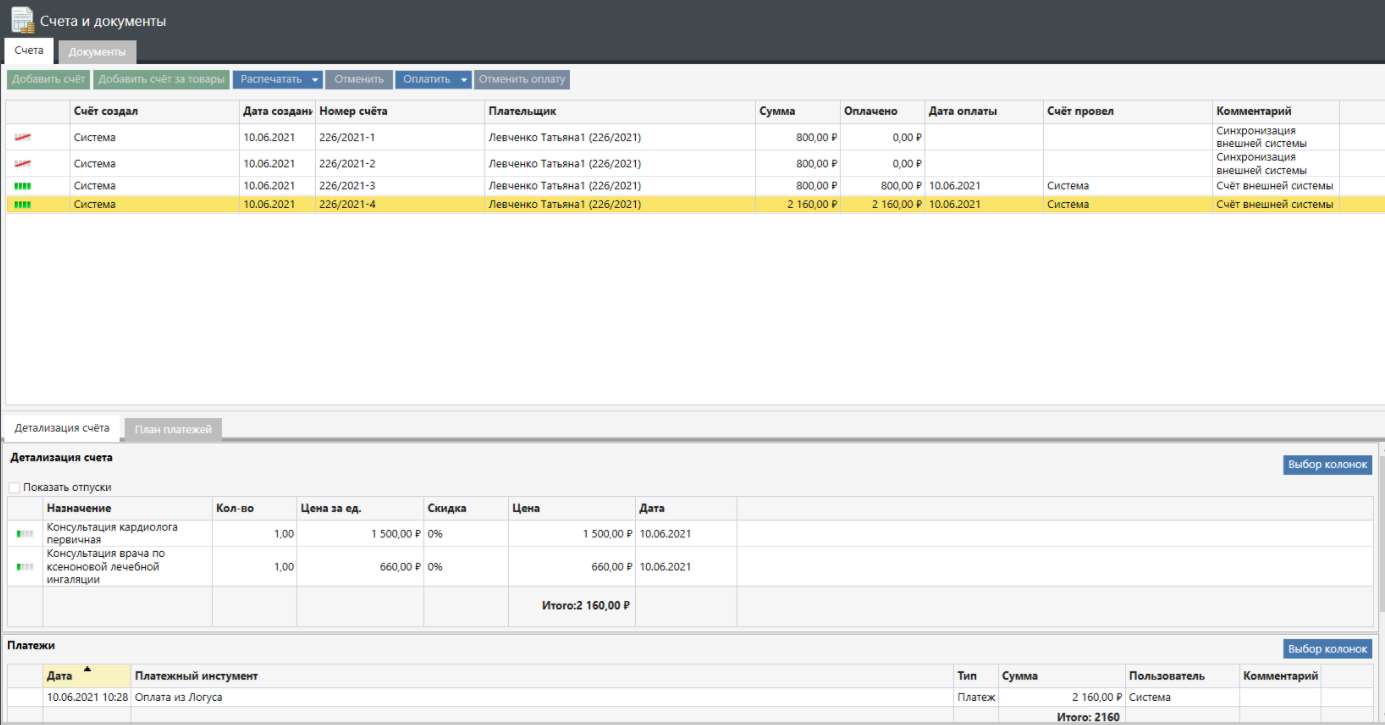Click status icon beside Консультация кардиолога первичная
This screenshot has height=725, width=1385.
point(25,534)
